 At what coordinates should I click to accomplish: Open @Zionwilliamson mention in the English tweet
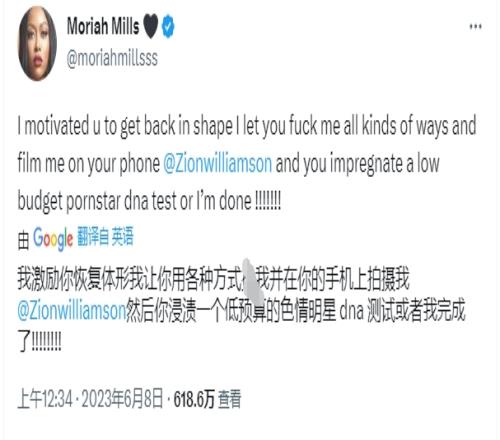(x=218, y=164)
